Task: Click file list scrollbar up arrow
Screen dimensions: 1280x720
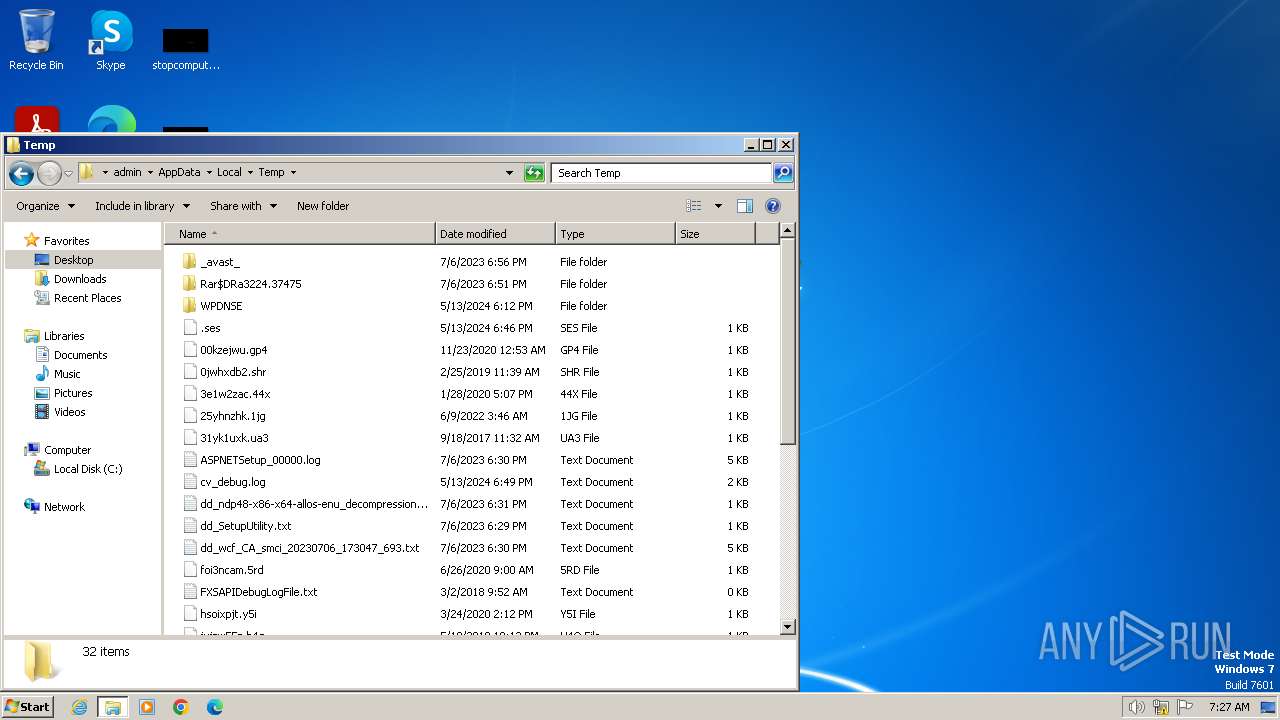Action: point(787,231)
